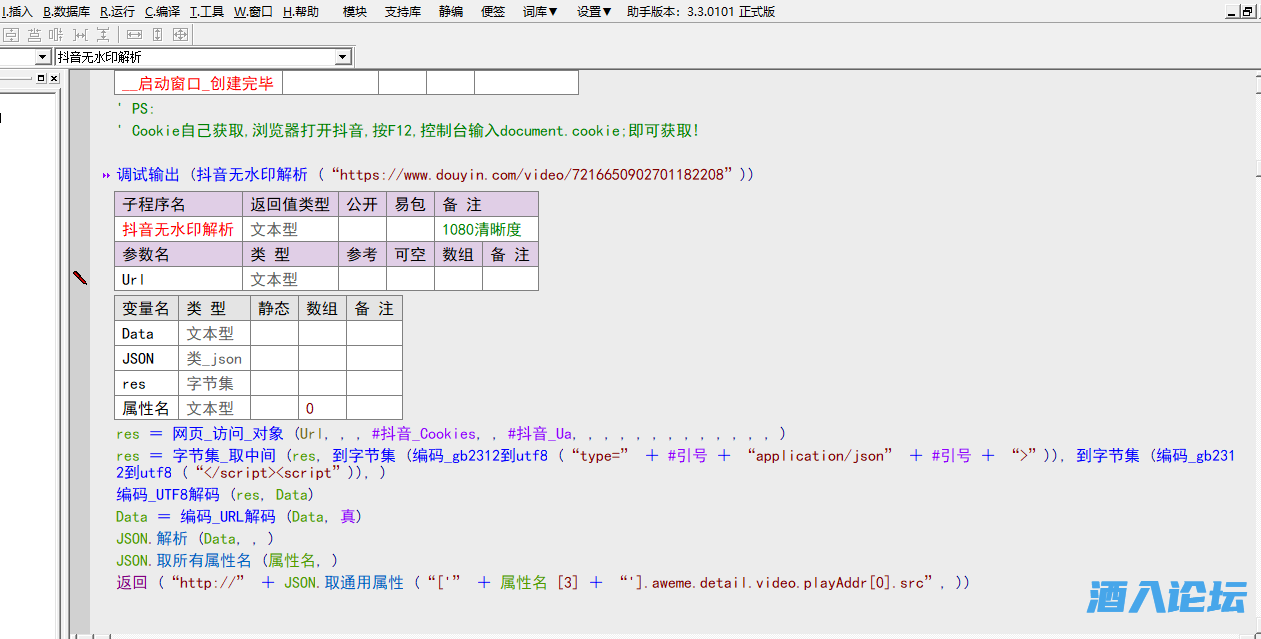This screenshot has height=639, width=1261.
Task: Close the left side panel
Action: pyautogui.click(x=54, y=78)
